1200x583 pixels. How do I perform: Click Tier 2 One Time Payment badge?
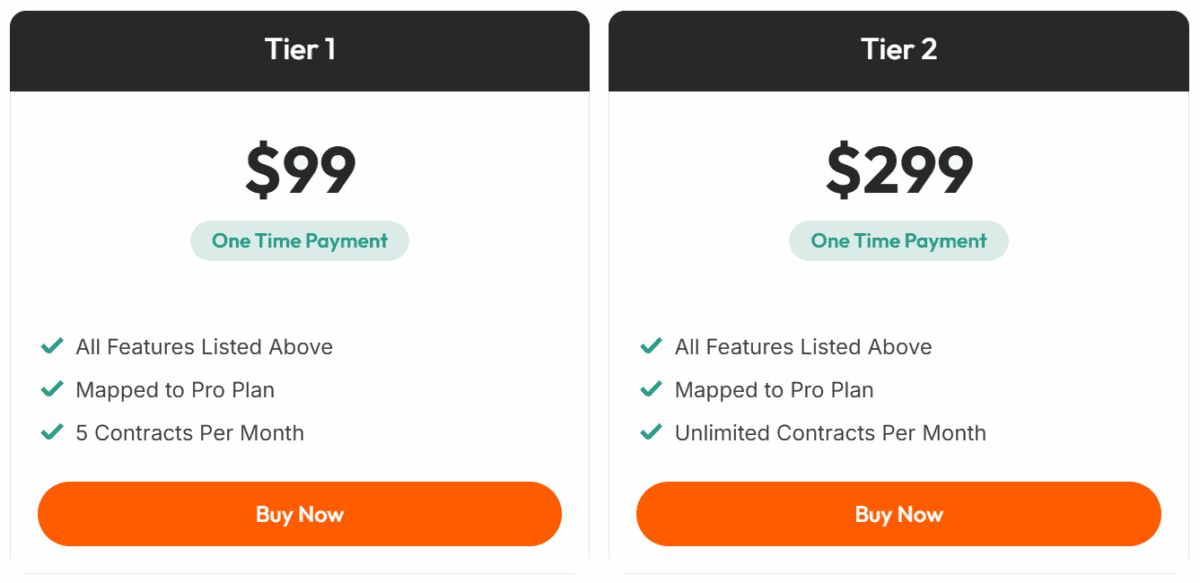[899, 241]
